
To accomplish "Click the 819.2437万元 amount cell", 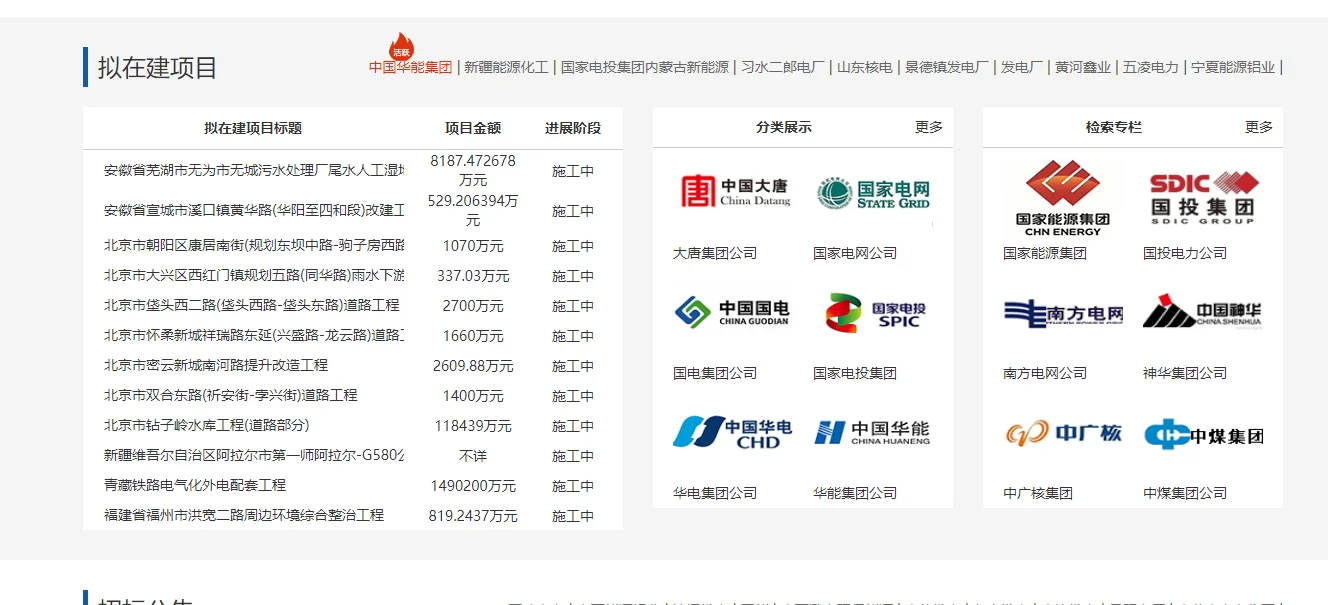I will click(x=473, y=516).
